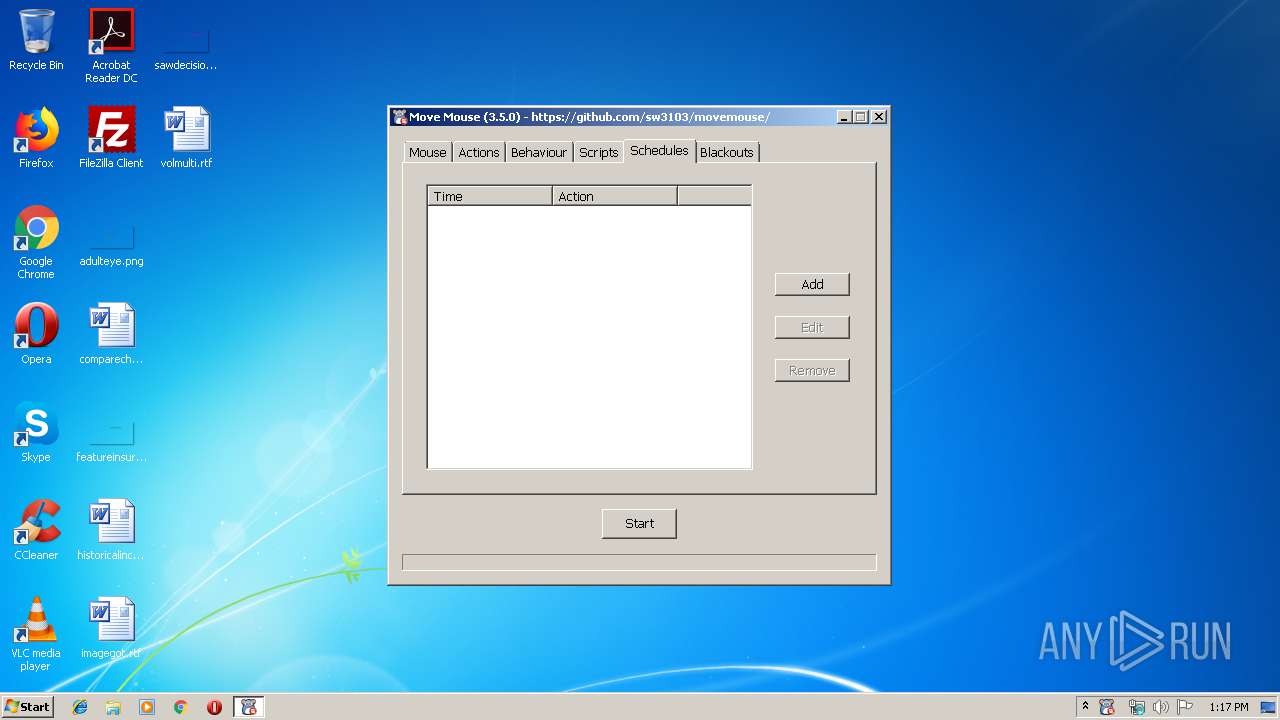Select the featureinsur file icon
The image size is (1280, 720).
[111, 441]
